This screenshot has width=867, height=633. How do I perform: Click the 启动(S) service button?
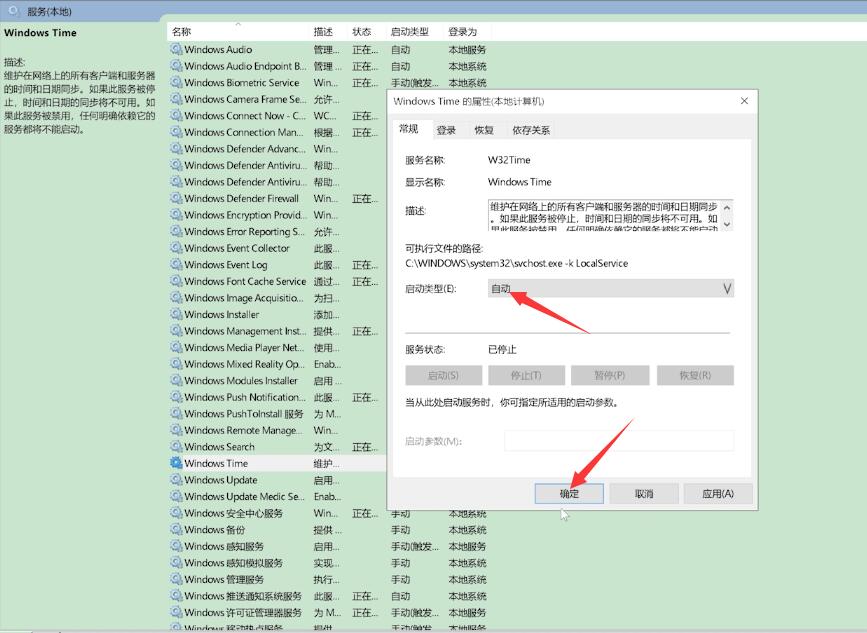pos(443,375)
